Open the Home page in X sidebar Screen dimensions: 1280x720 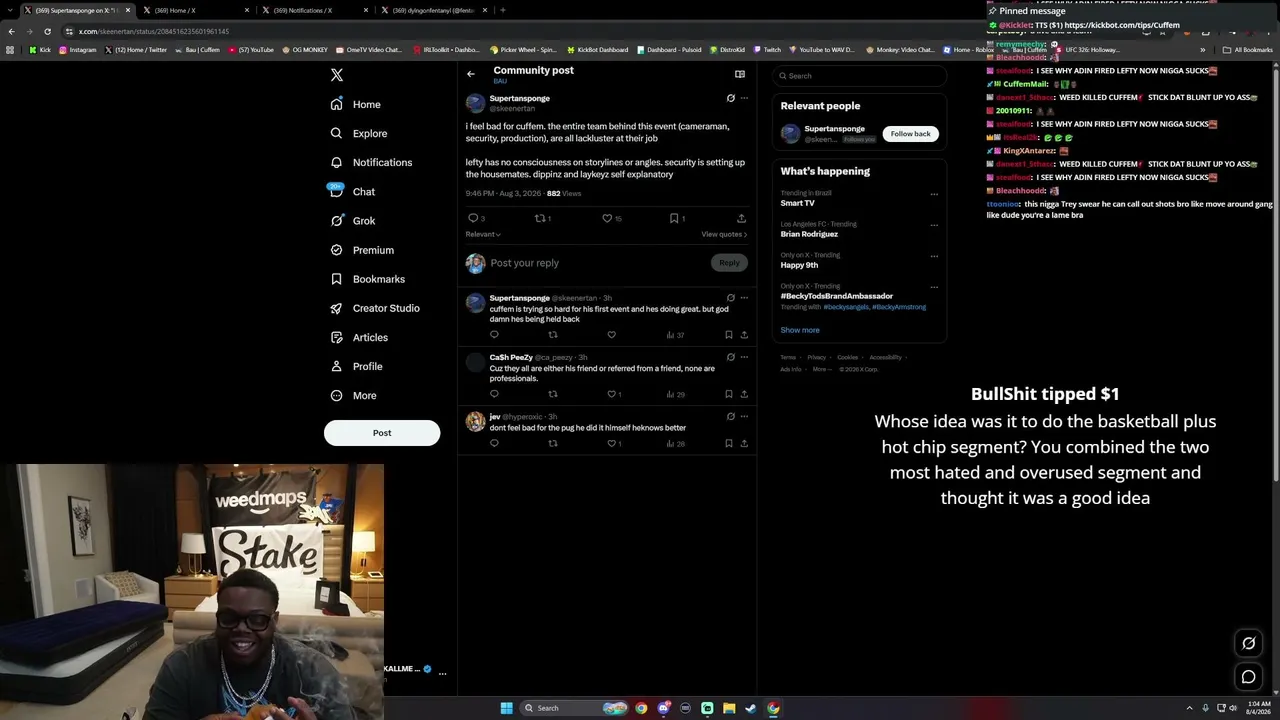coord(356,104)
